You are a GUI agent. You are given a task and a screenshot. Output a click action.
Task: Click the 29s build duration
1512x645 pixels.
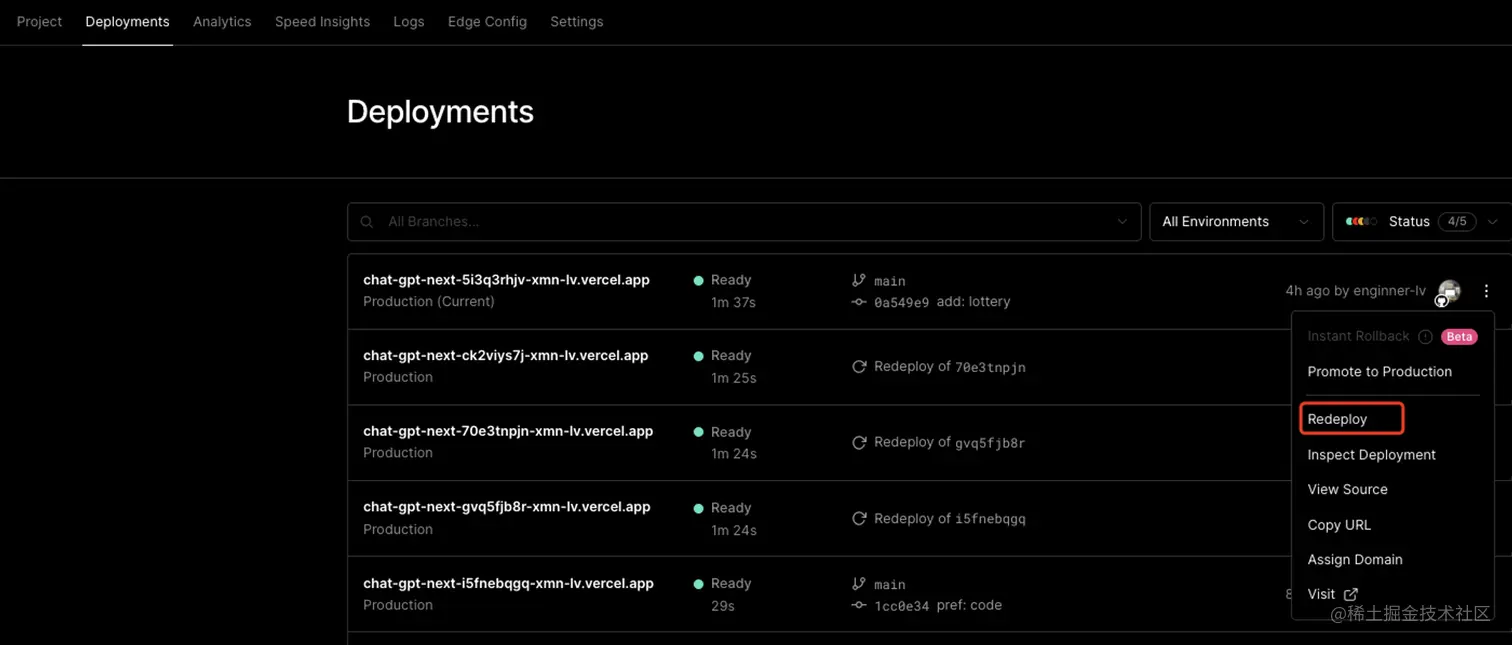(723, 606)
